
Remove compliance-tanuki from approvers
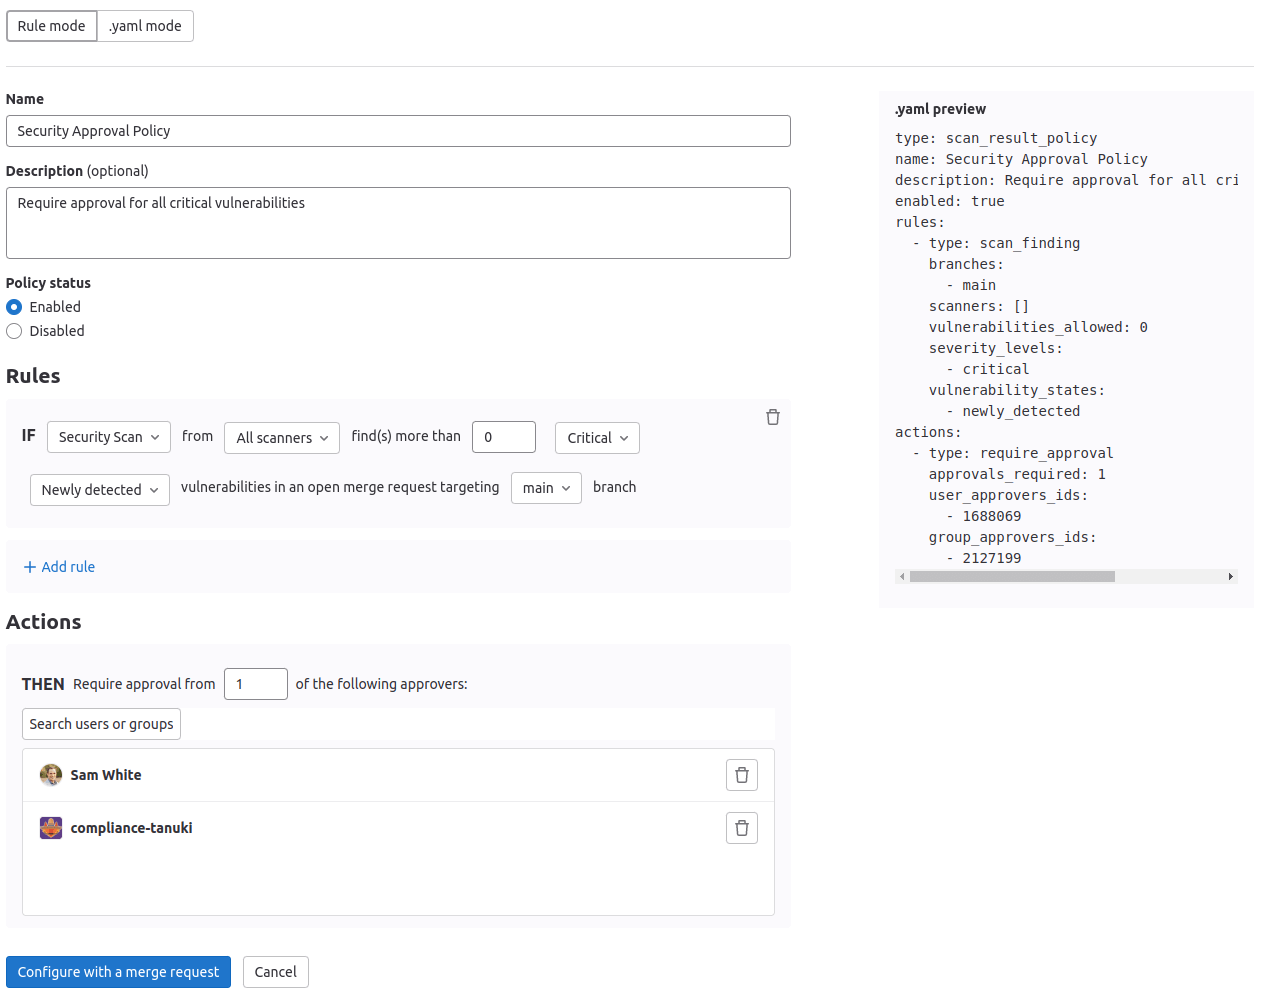point(741,828)
